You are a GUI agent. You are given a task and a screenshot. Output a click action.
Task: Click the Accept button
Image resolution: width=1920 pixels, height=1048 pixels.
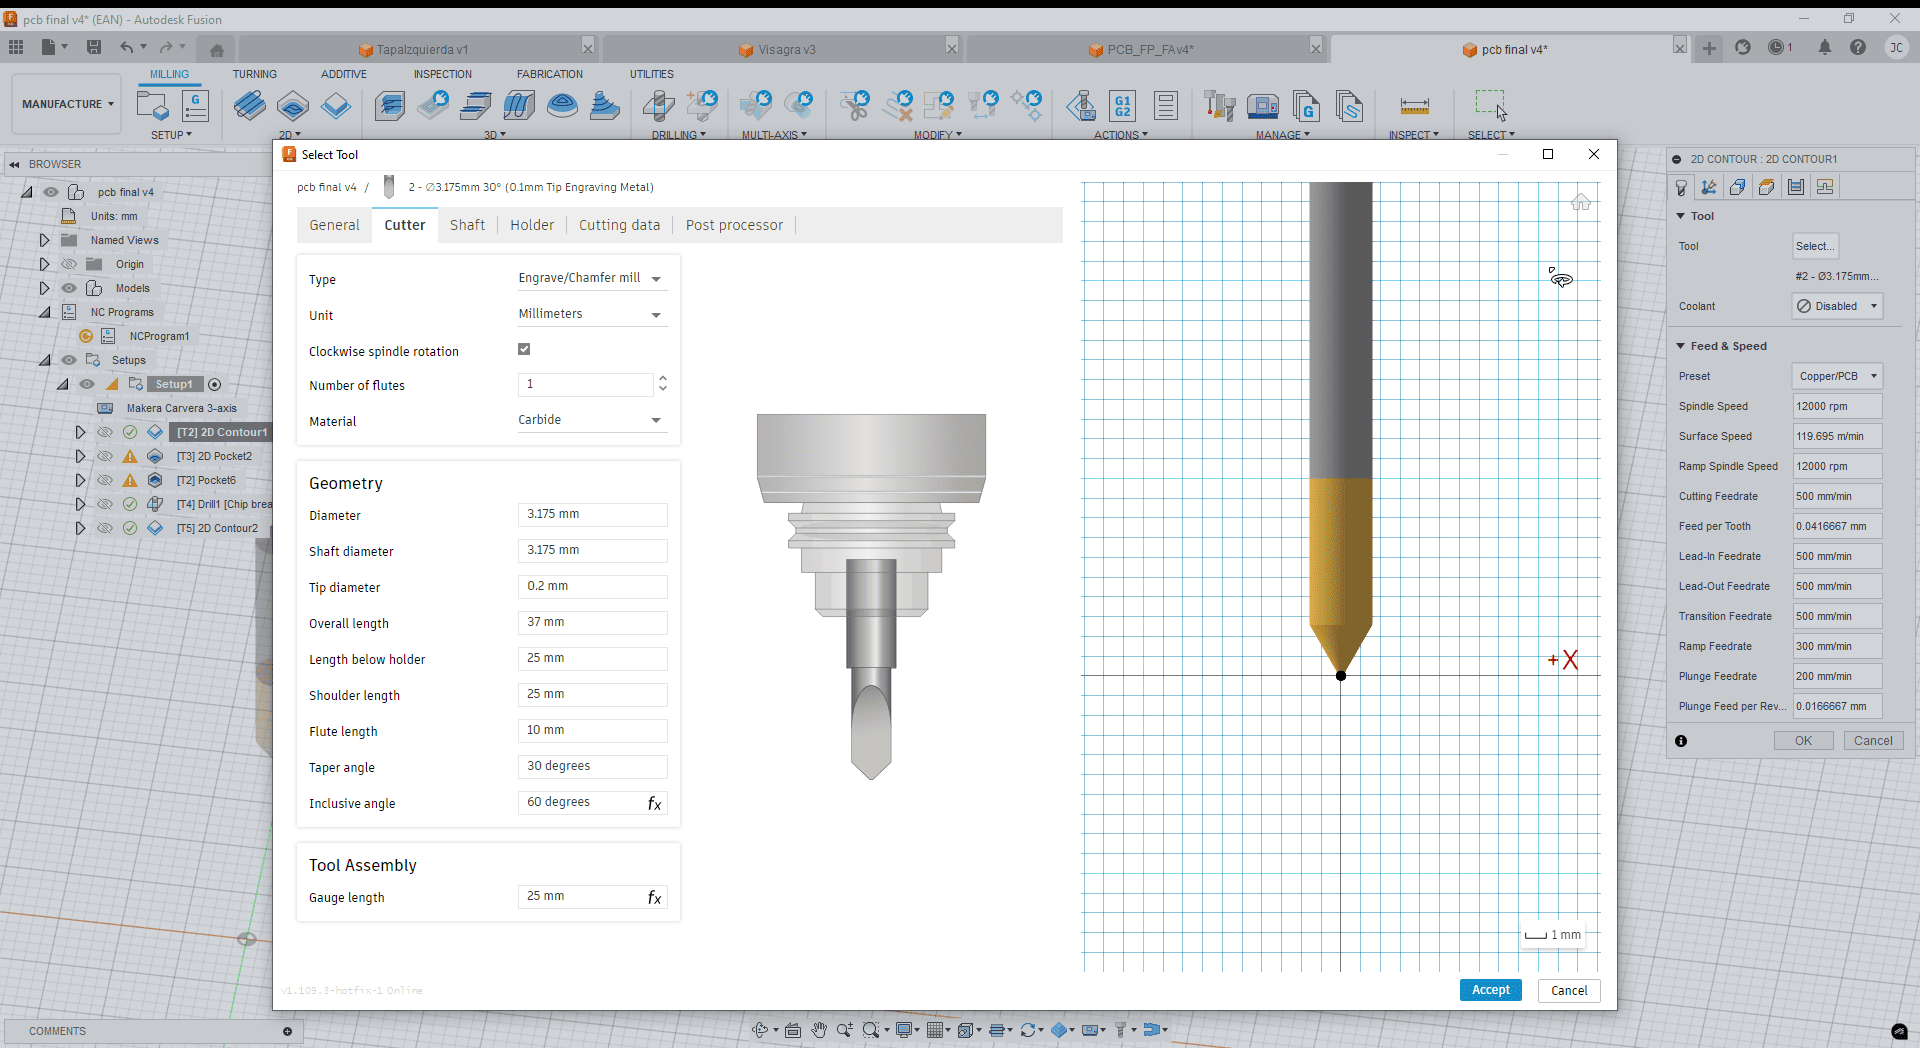point(1490,990)
